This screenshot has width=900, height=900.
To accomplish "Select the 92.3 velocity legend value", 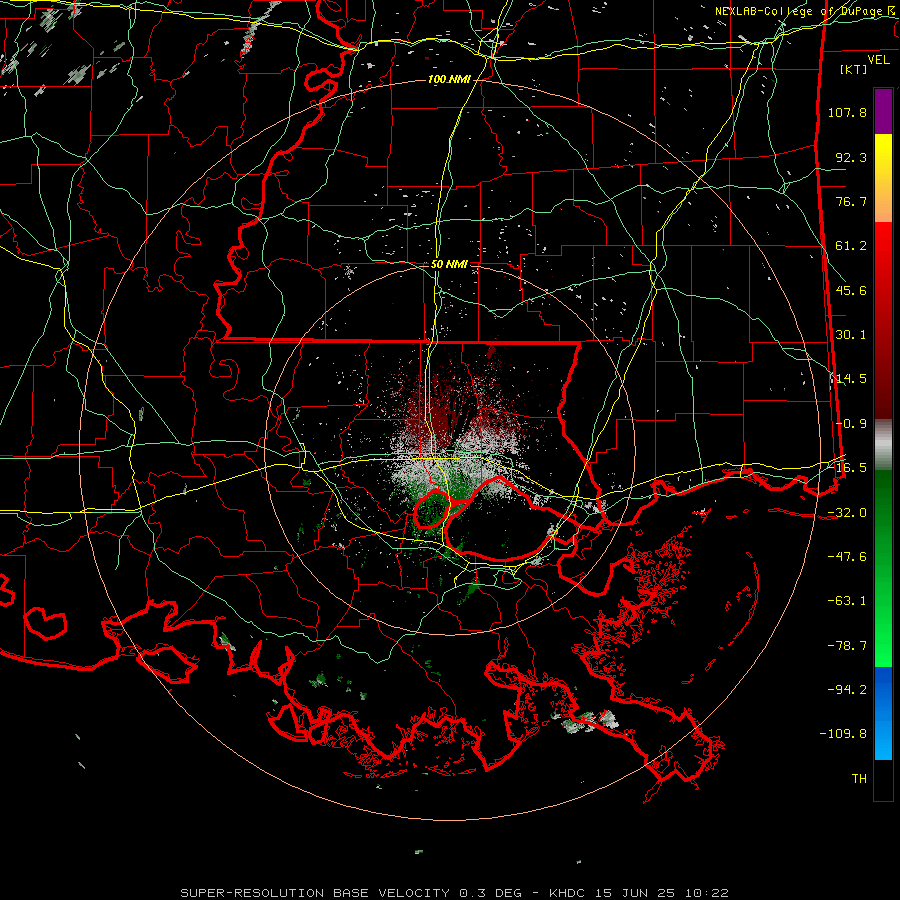I will (851, 157).
